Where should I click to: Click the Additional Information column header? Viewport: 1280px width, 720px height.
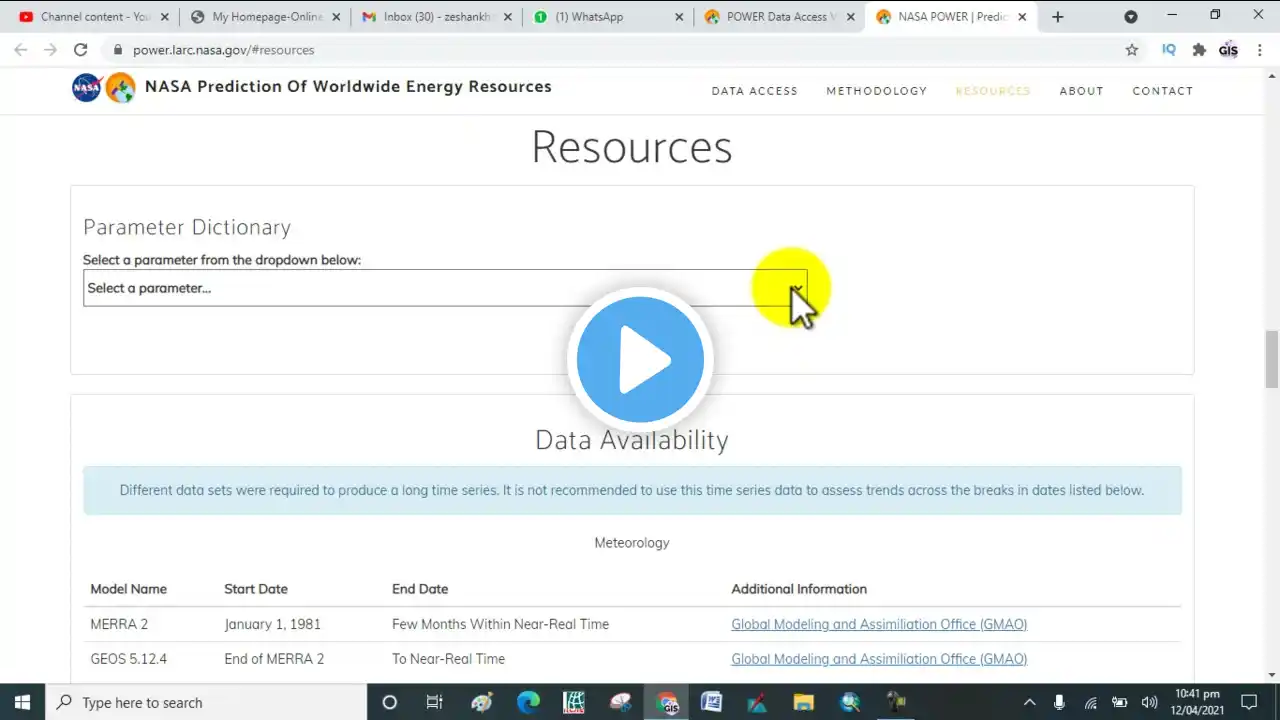pyautogui.click(x=799, y=589)
